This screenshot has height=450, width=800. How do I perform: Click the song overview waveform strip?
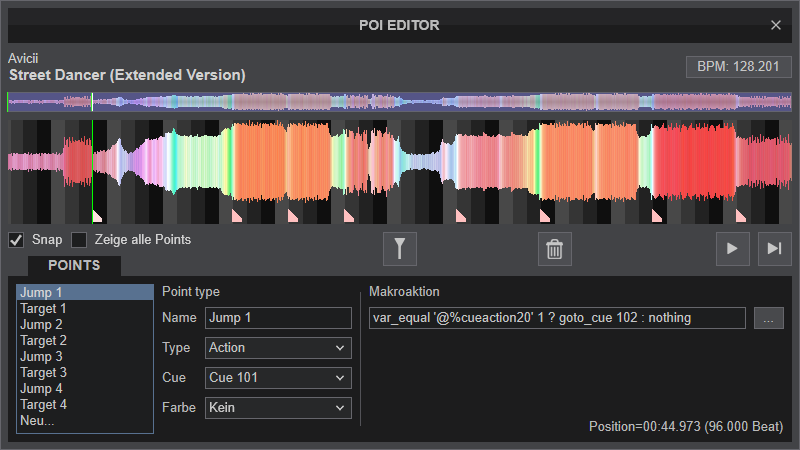(399, 102)
